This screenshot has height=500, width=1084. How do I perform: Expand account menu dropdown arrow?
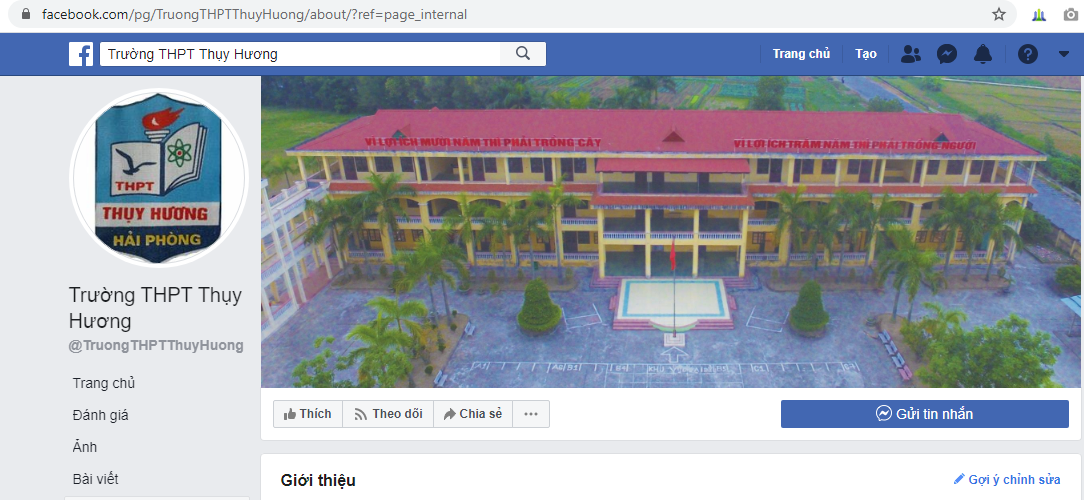point(1064,54)
